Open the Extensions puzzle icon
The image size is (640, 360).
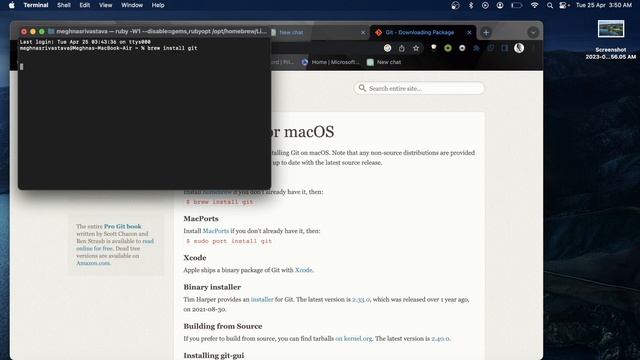[x=476, y=48]
